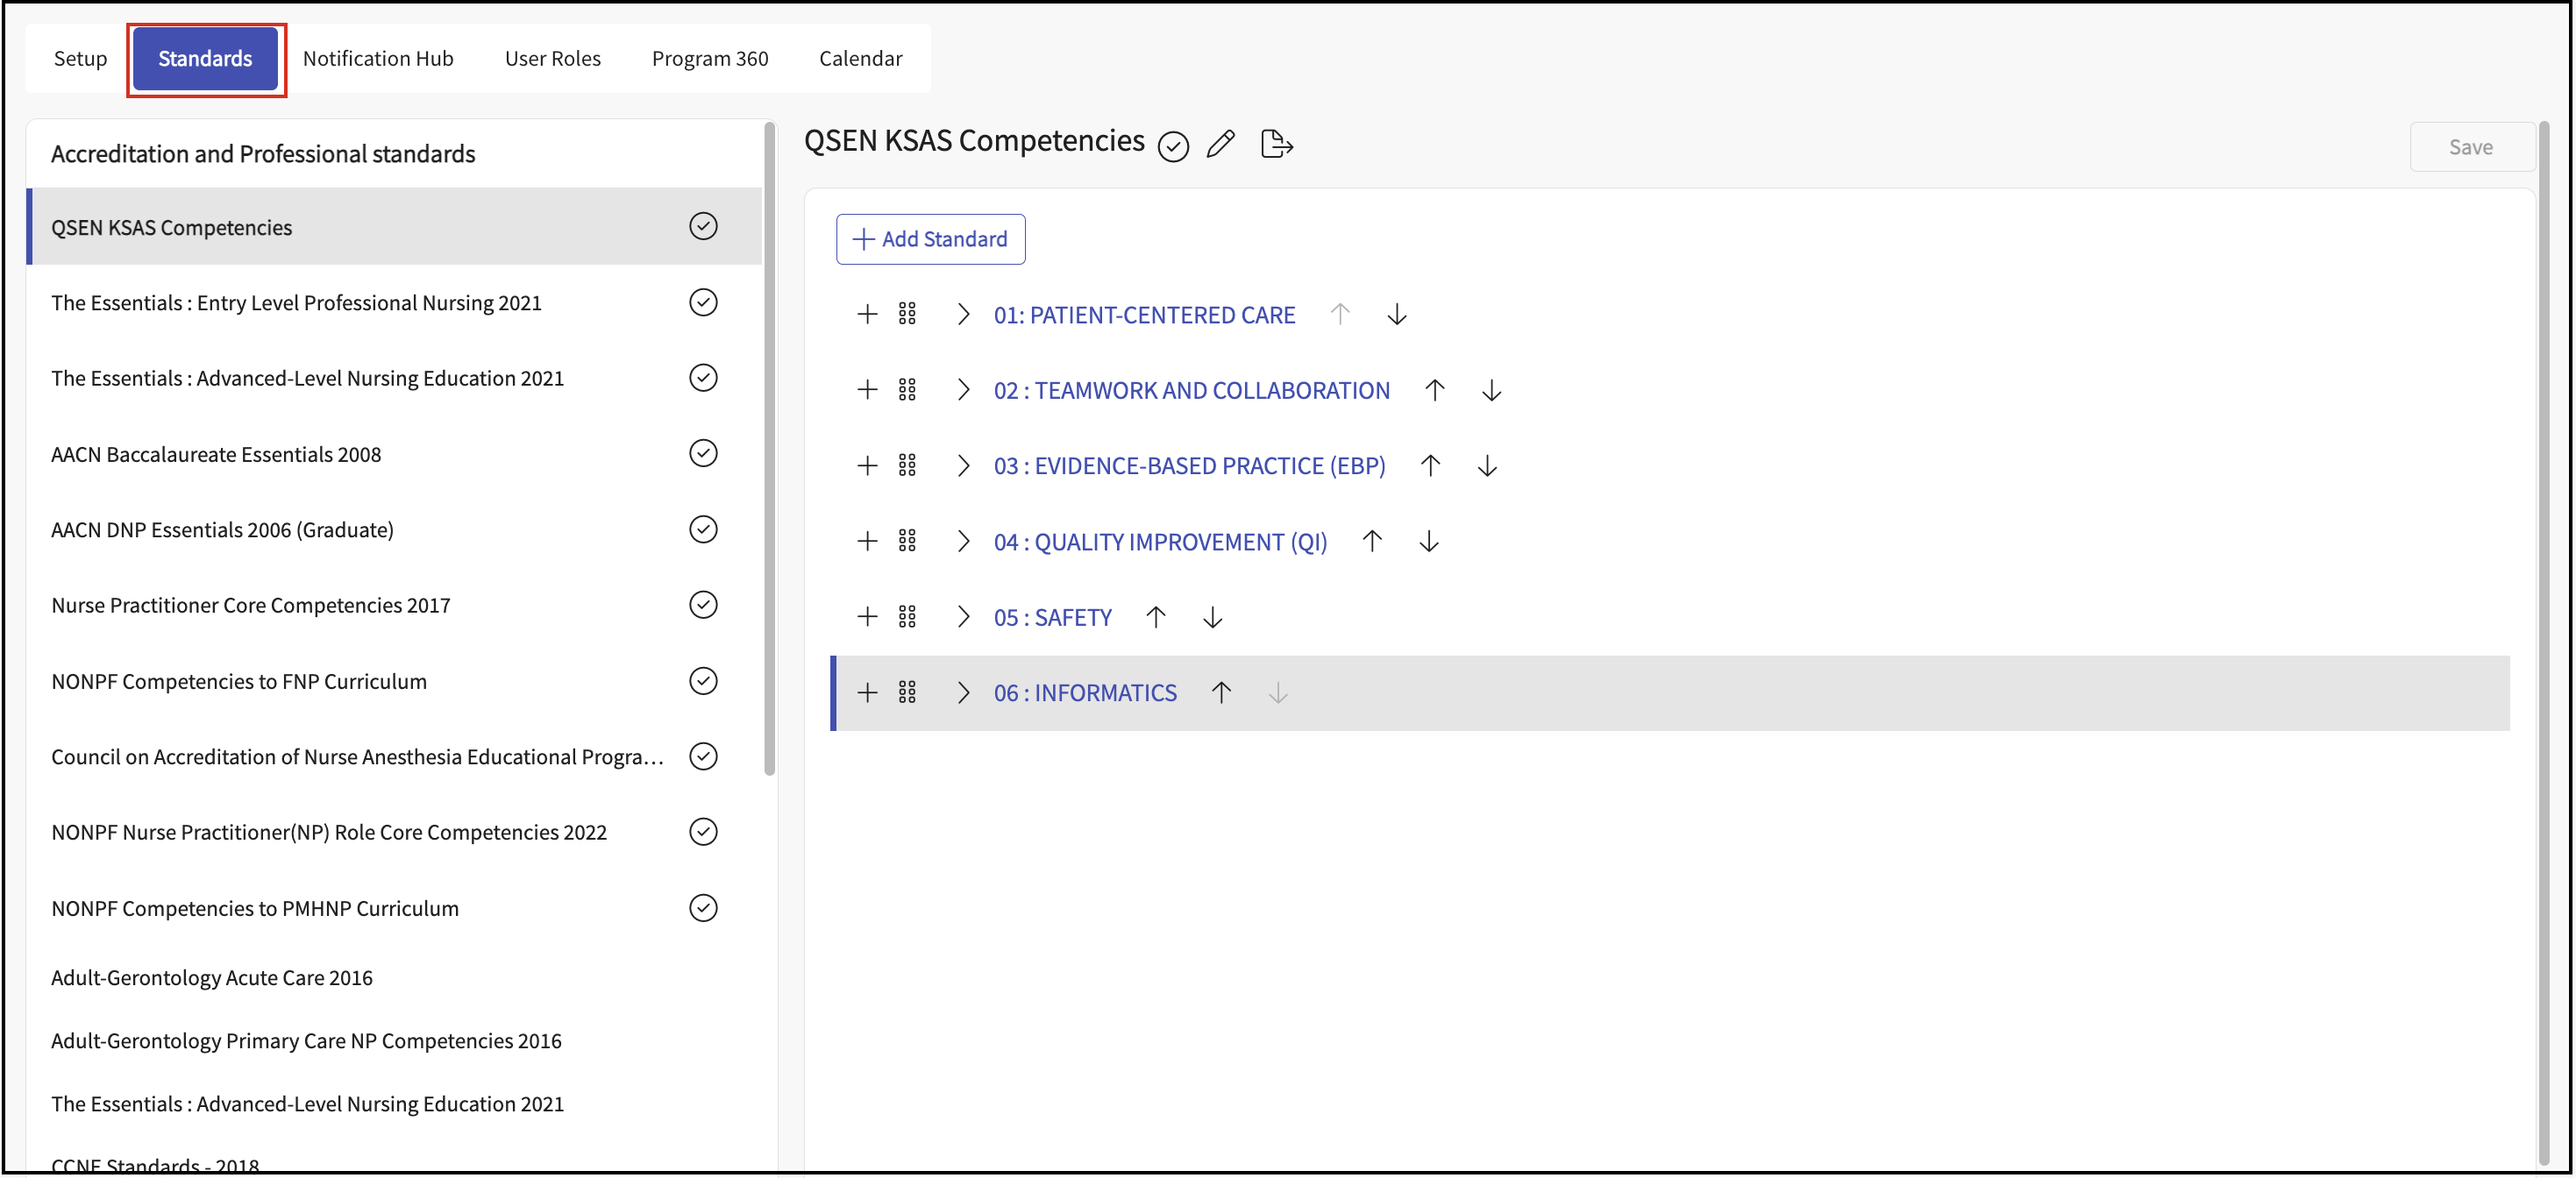Move 03 : EVIDENCE-BASED PRACTICE up with arrow
Image resolution: width=2576 pixels, height=1178 pixels.
(x=1430, y=465)
